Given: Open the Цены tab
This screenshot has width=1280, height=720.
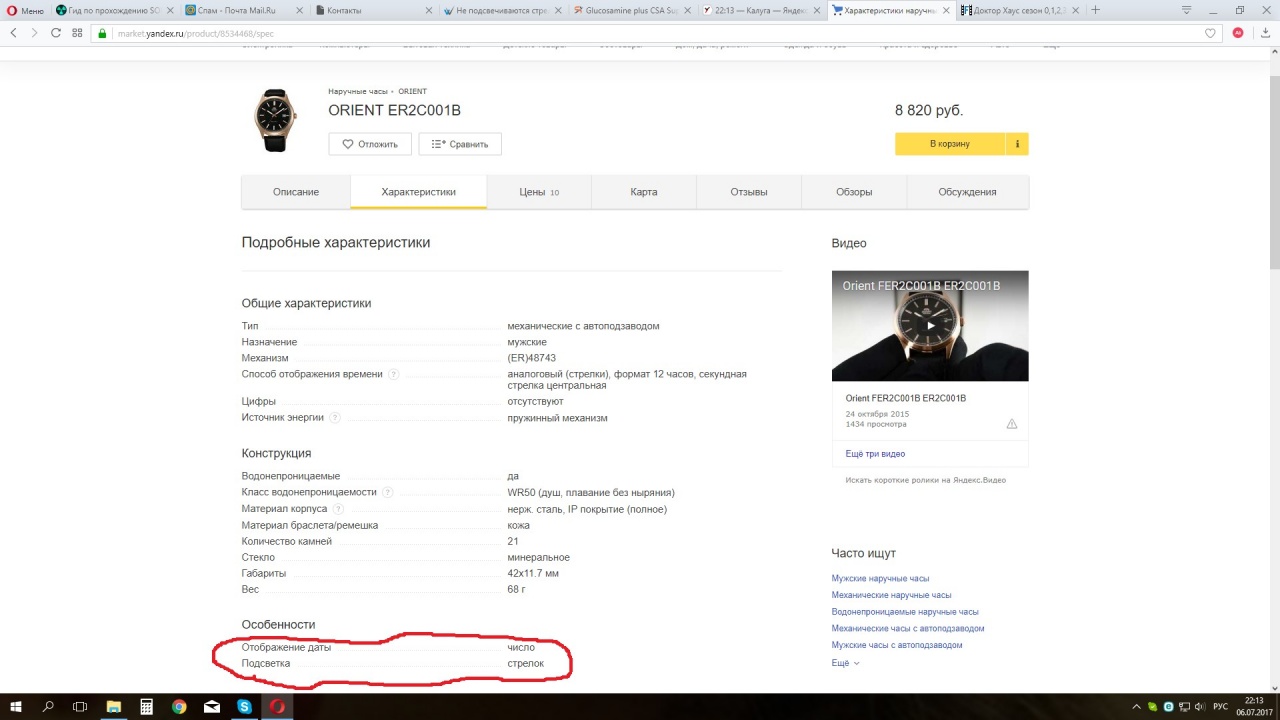Looking at the screenshot, I should (x=539, y=192).
